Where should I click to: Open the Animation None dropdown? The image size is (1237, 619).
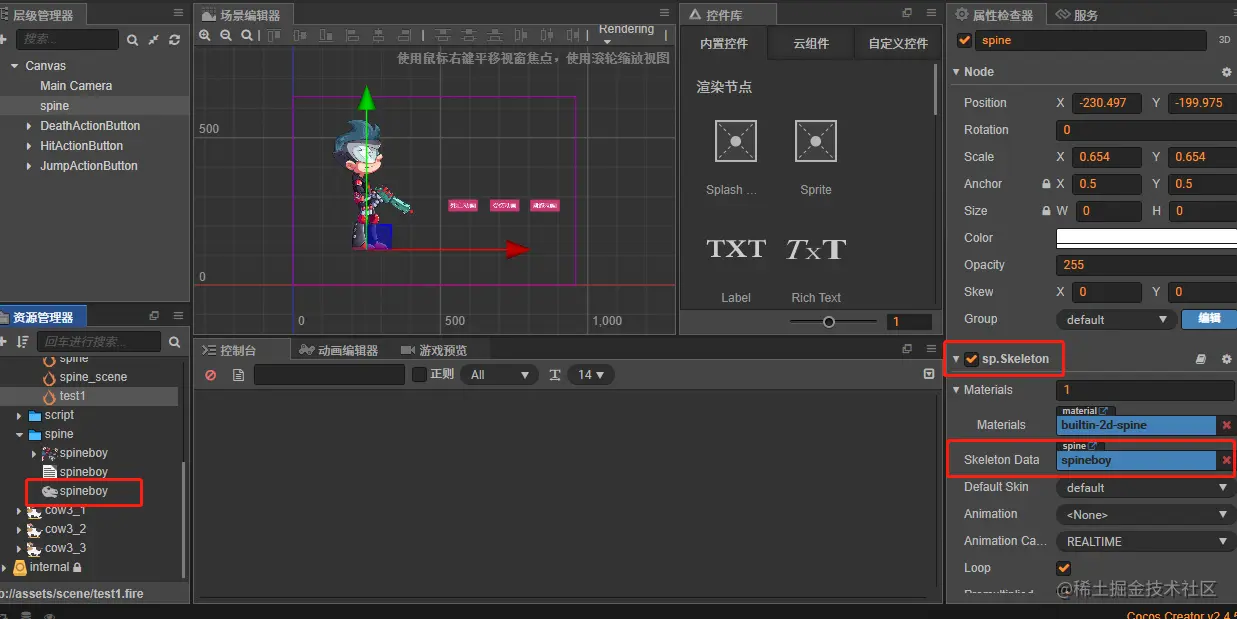[1146, 514]
